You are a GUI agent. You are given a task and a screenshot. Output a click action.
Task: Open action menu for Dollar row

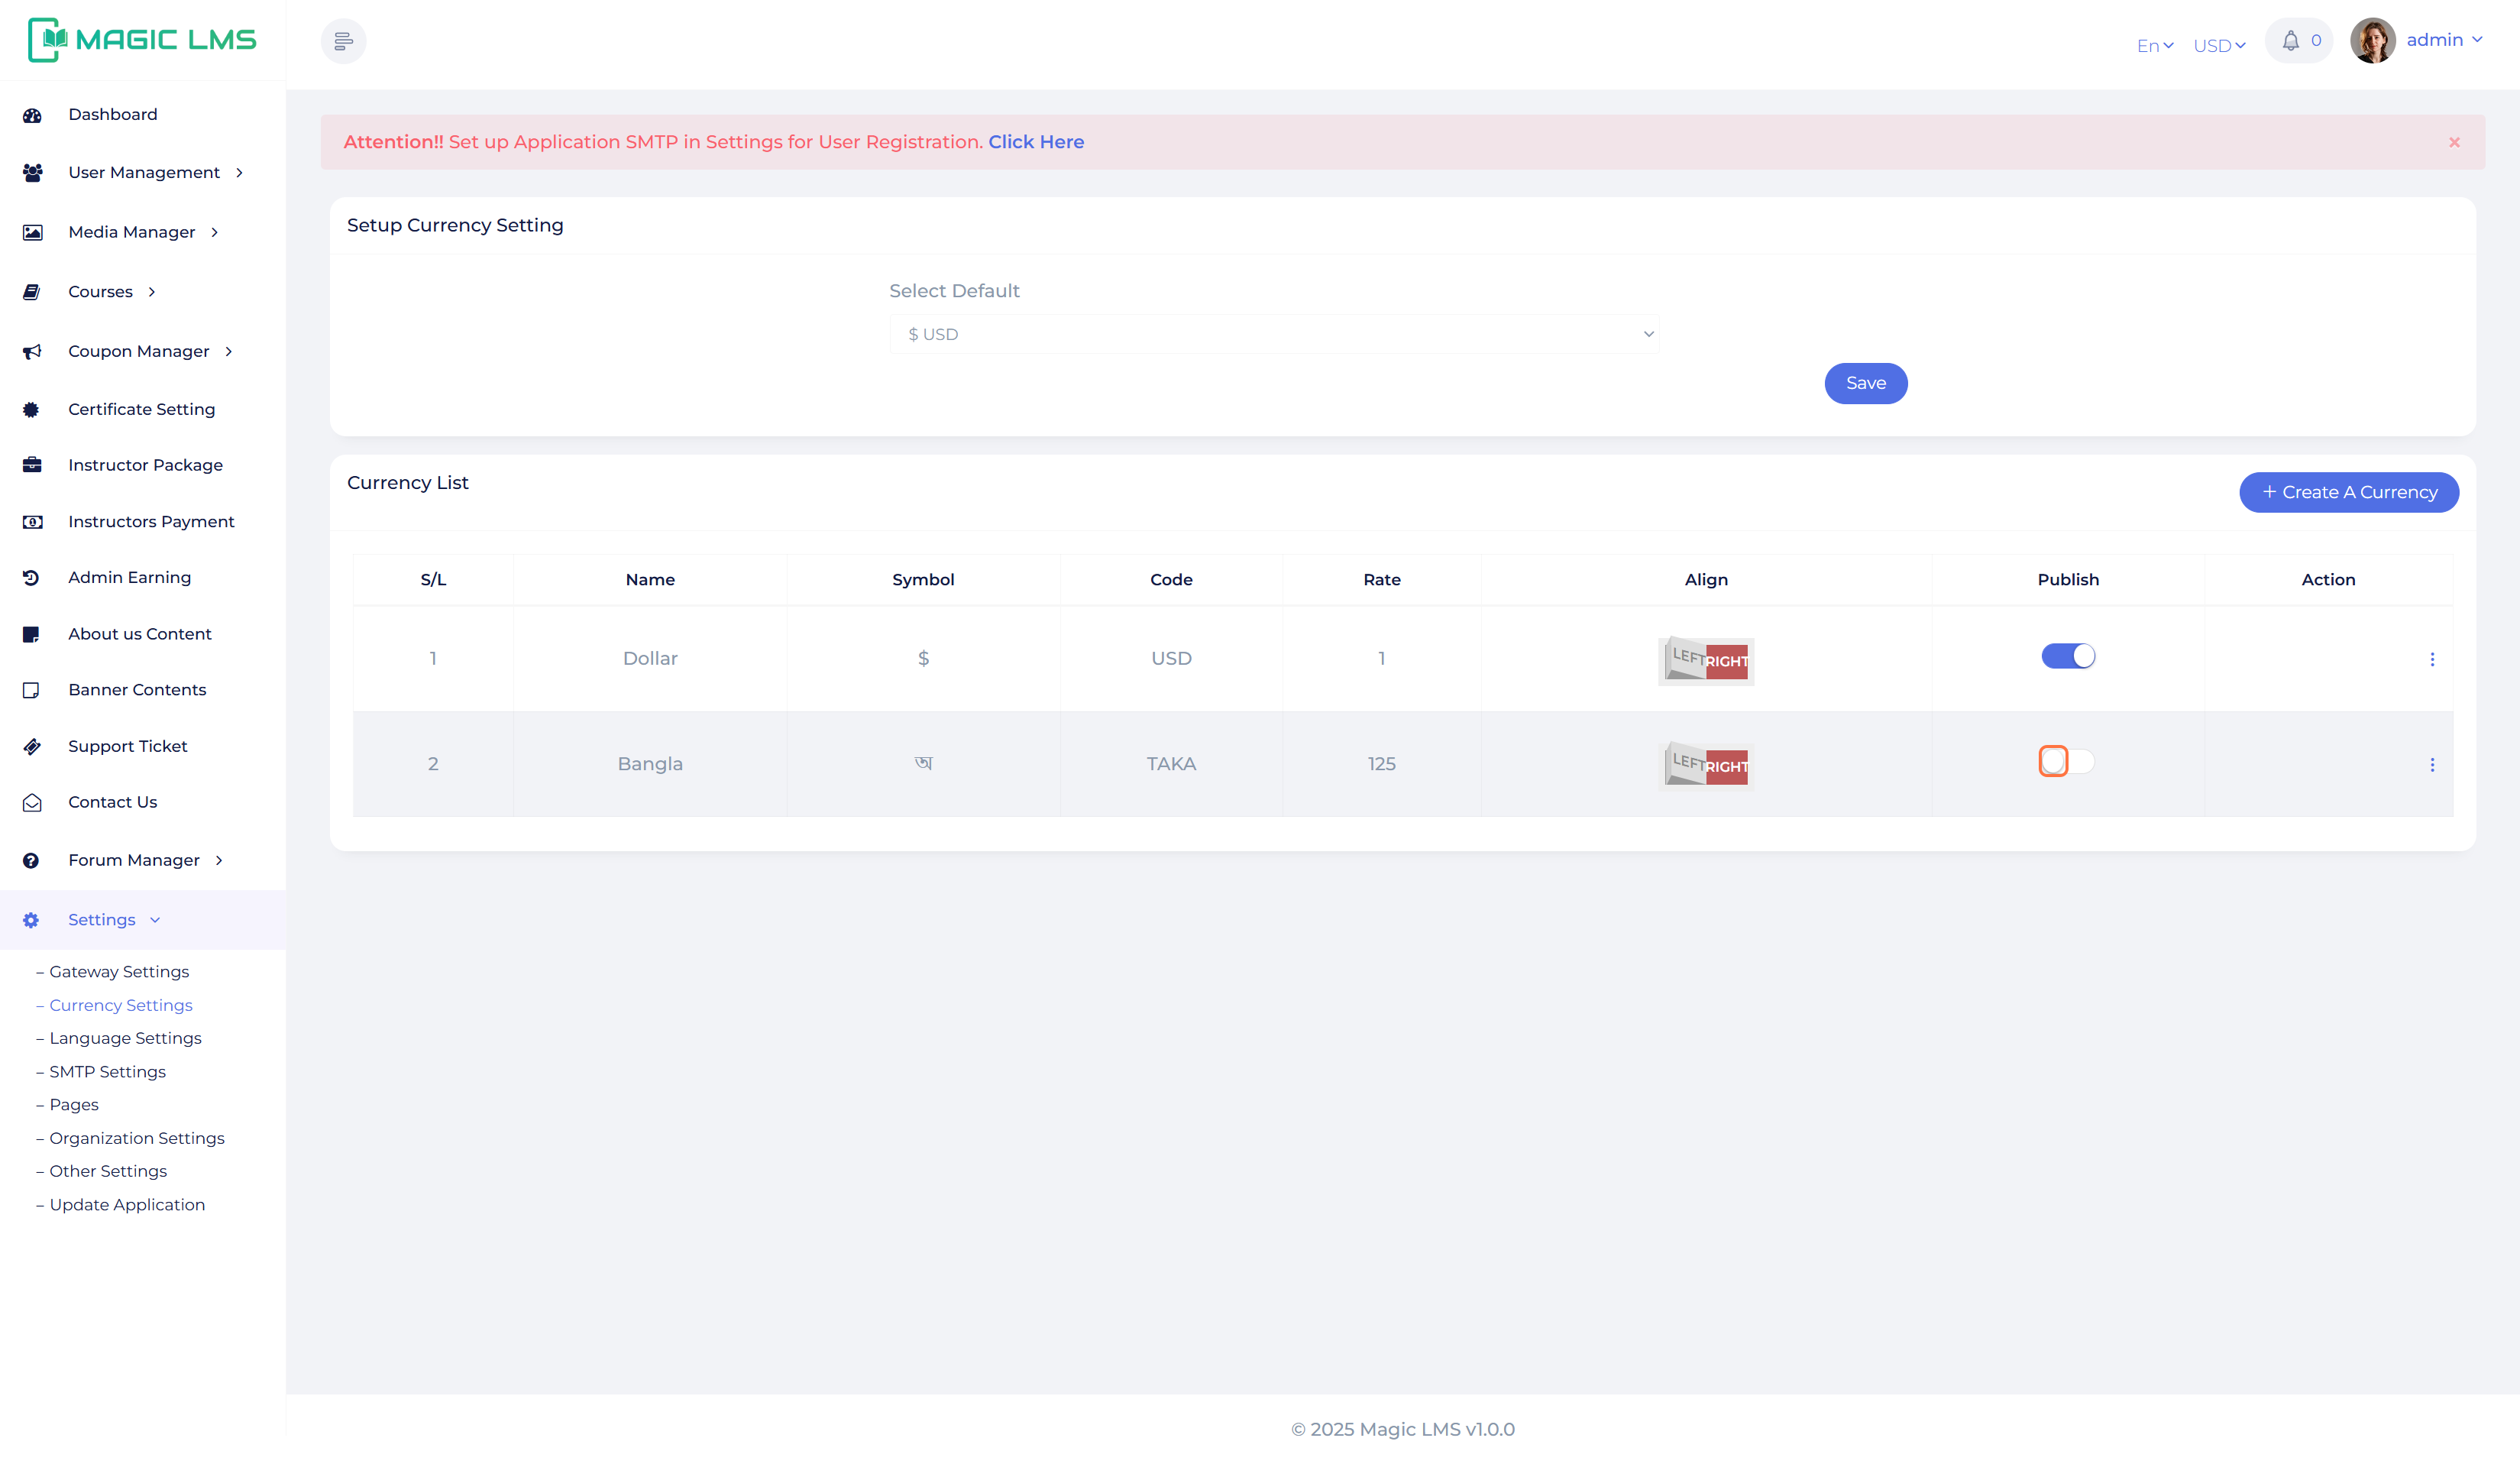(x=2432, y=659)
